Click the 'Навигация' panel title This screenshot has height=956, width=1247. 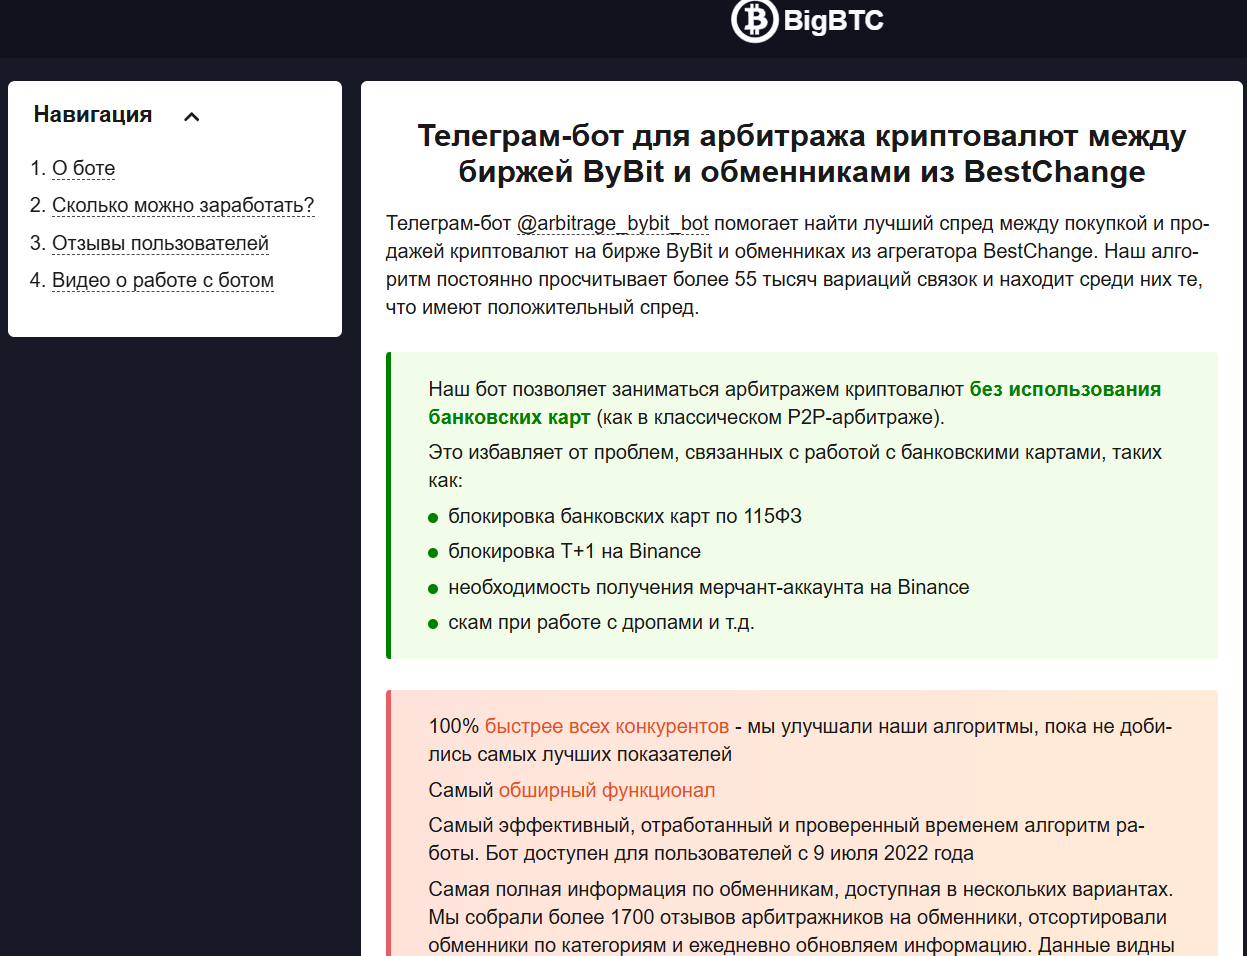click(x=93, y=114)
